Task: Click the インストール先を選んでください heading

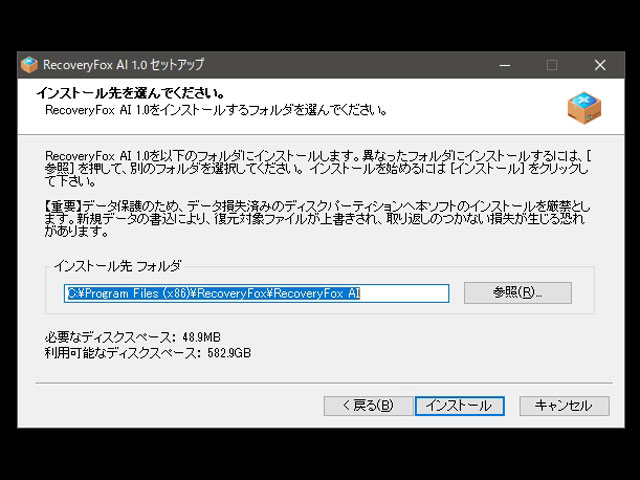Action: tap(130, 93)
